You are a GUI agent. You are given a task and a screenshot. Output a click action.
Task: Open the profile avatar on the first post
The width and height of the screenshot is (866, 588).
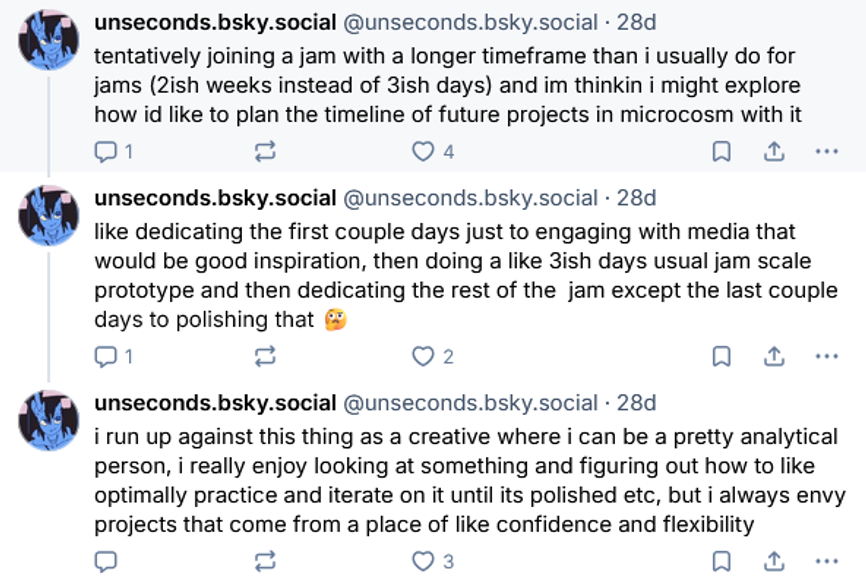click(48, 40)
